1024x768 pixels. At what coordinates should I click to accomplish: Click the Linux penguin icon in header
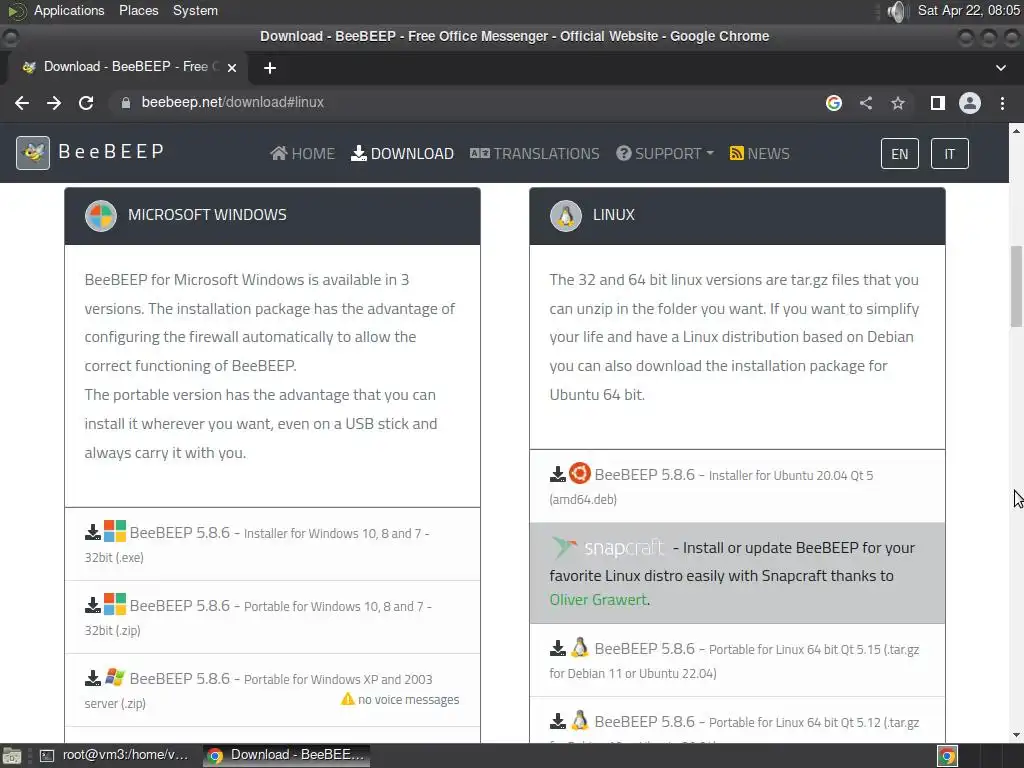[566, 216]
